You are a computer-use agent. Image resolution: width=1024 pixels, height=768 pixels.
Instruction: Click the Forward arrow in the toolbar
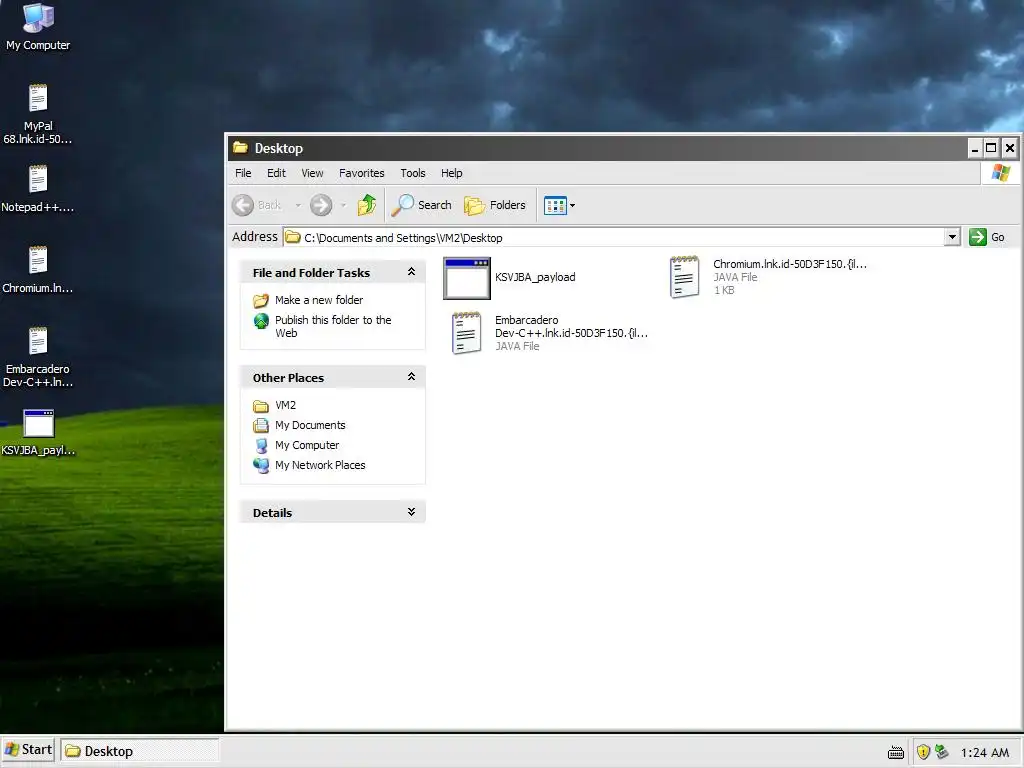[321, 205]
